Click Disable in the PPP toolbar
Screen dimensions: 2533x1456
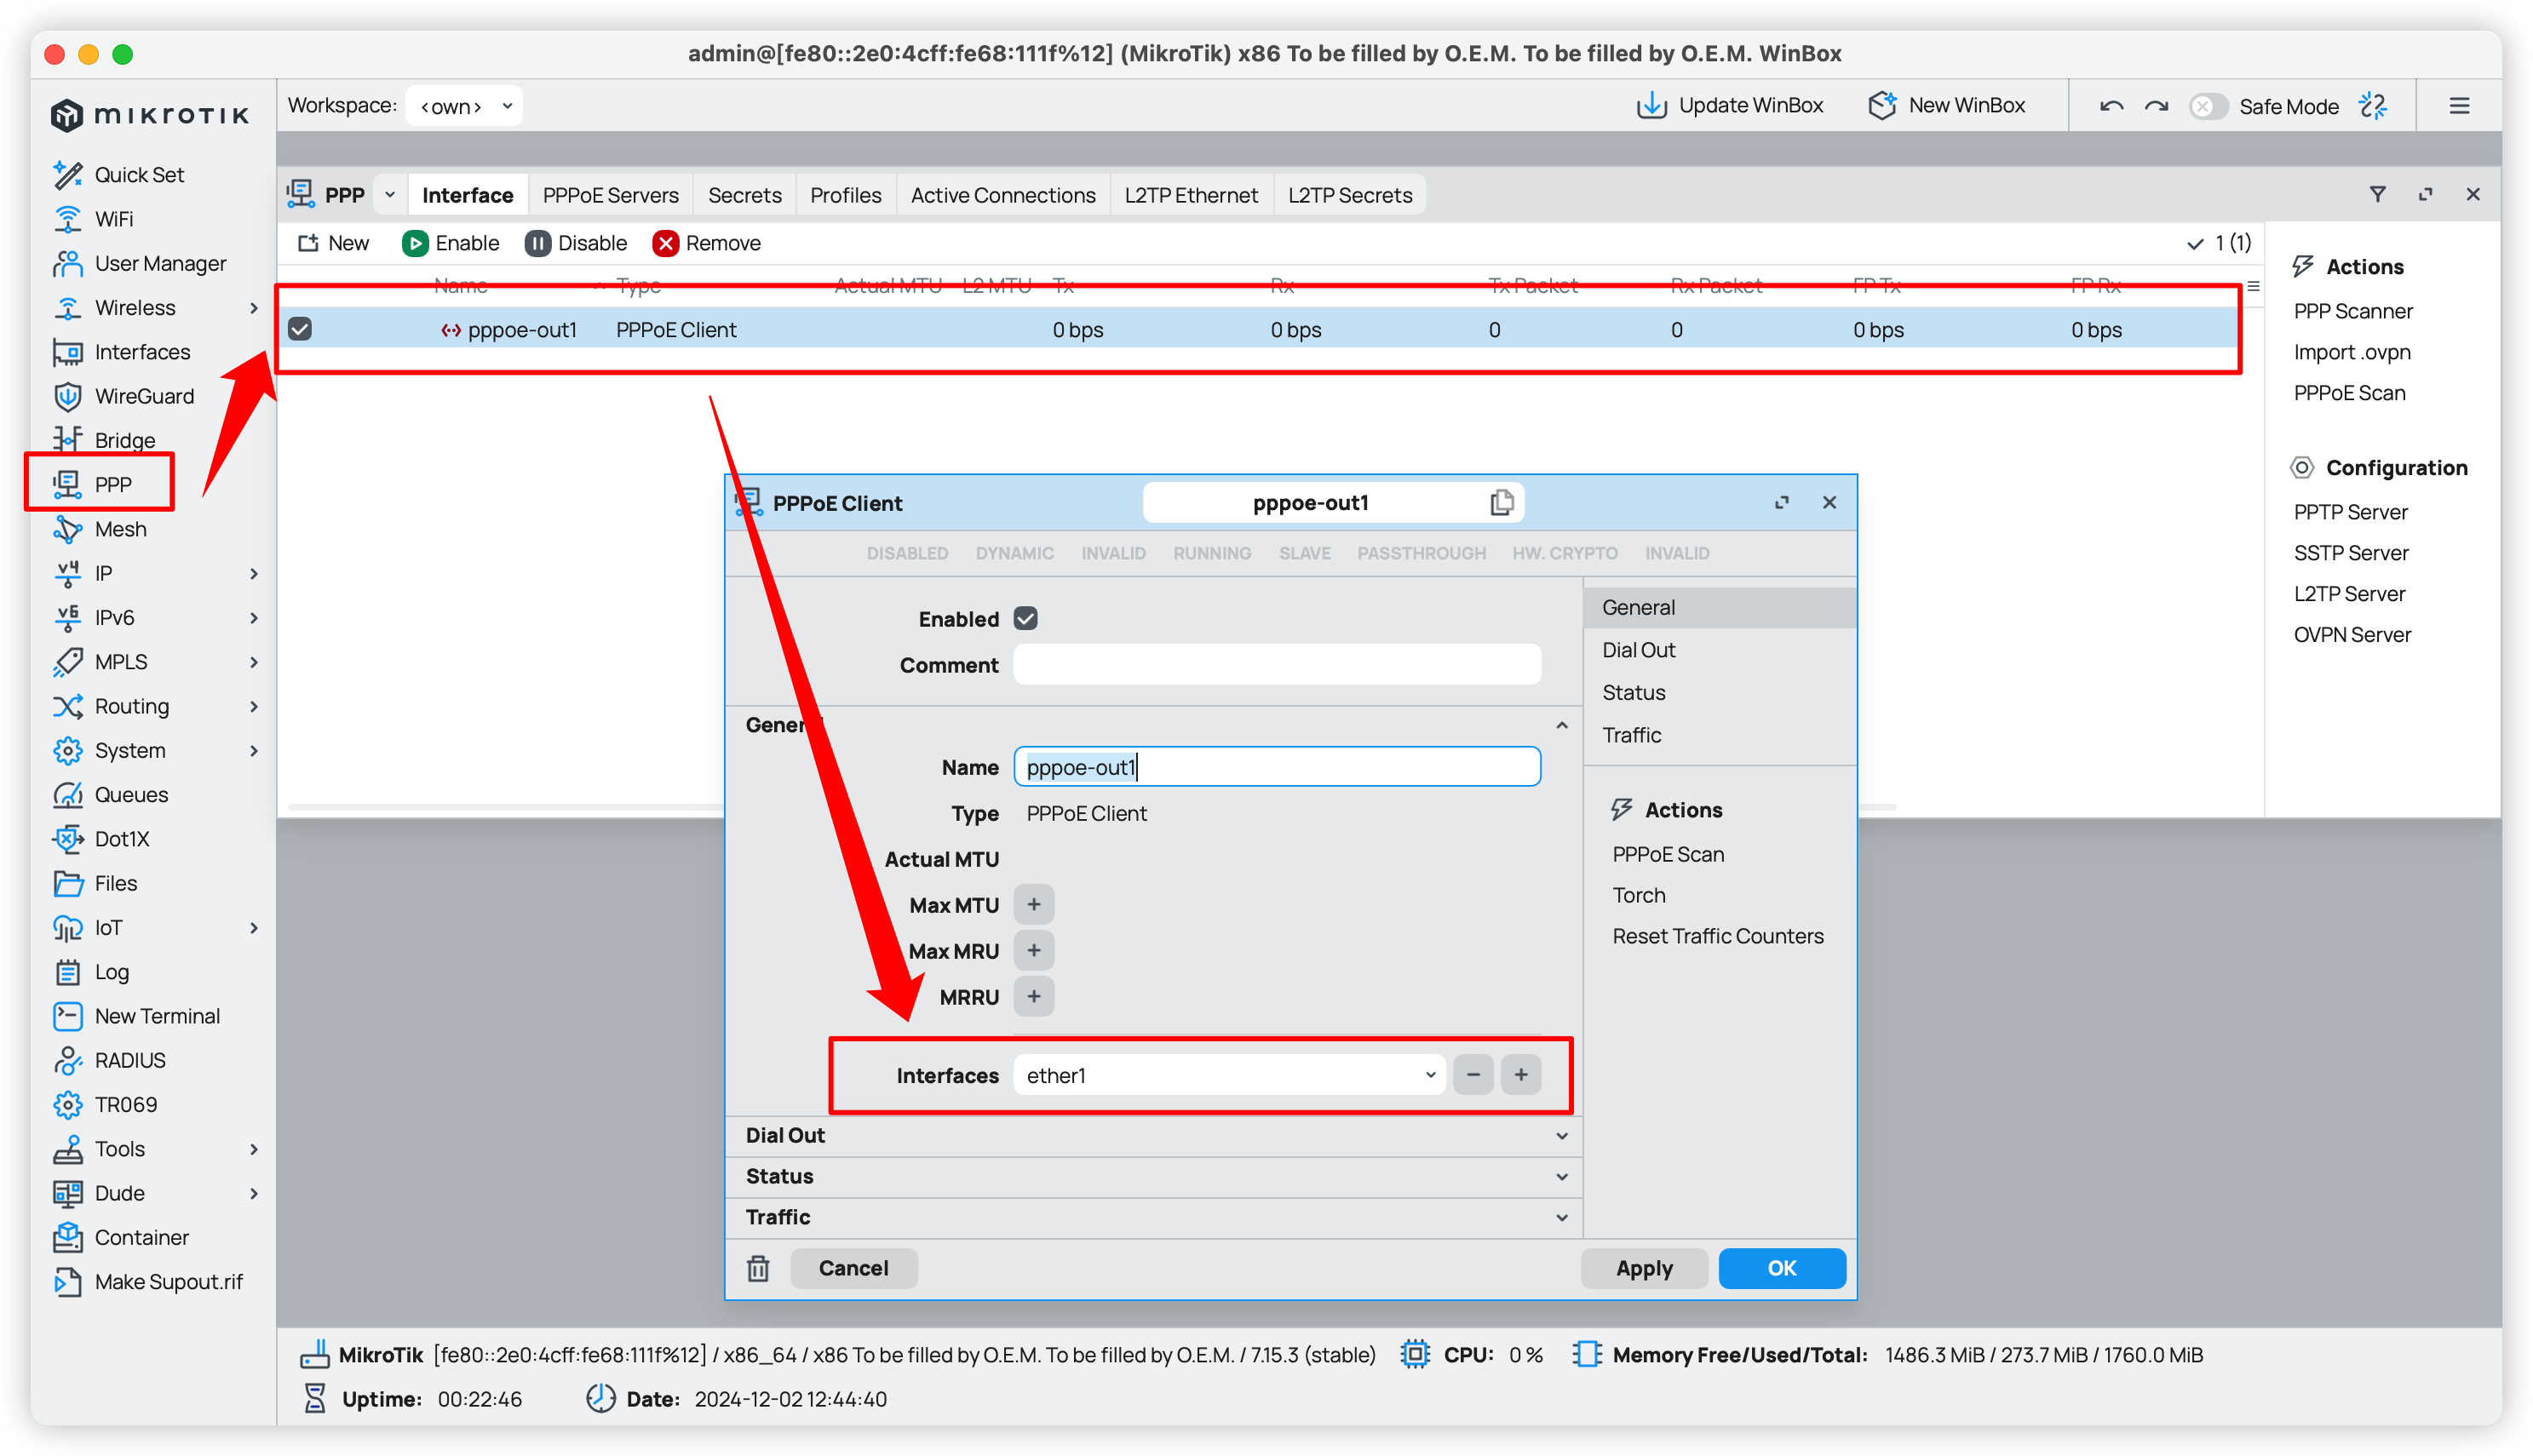(x=576, y=243)
